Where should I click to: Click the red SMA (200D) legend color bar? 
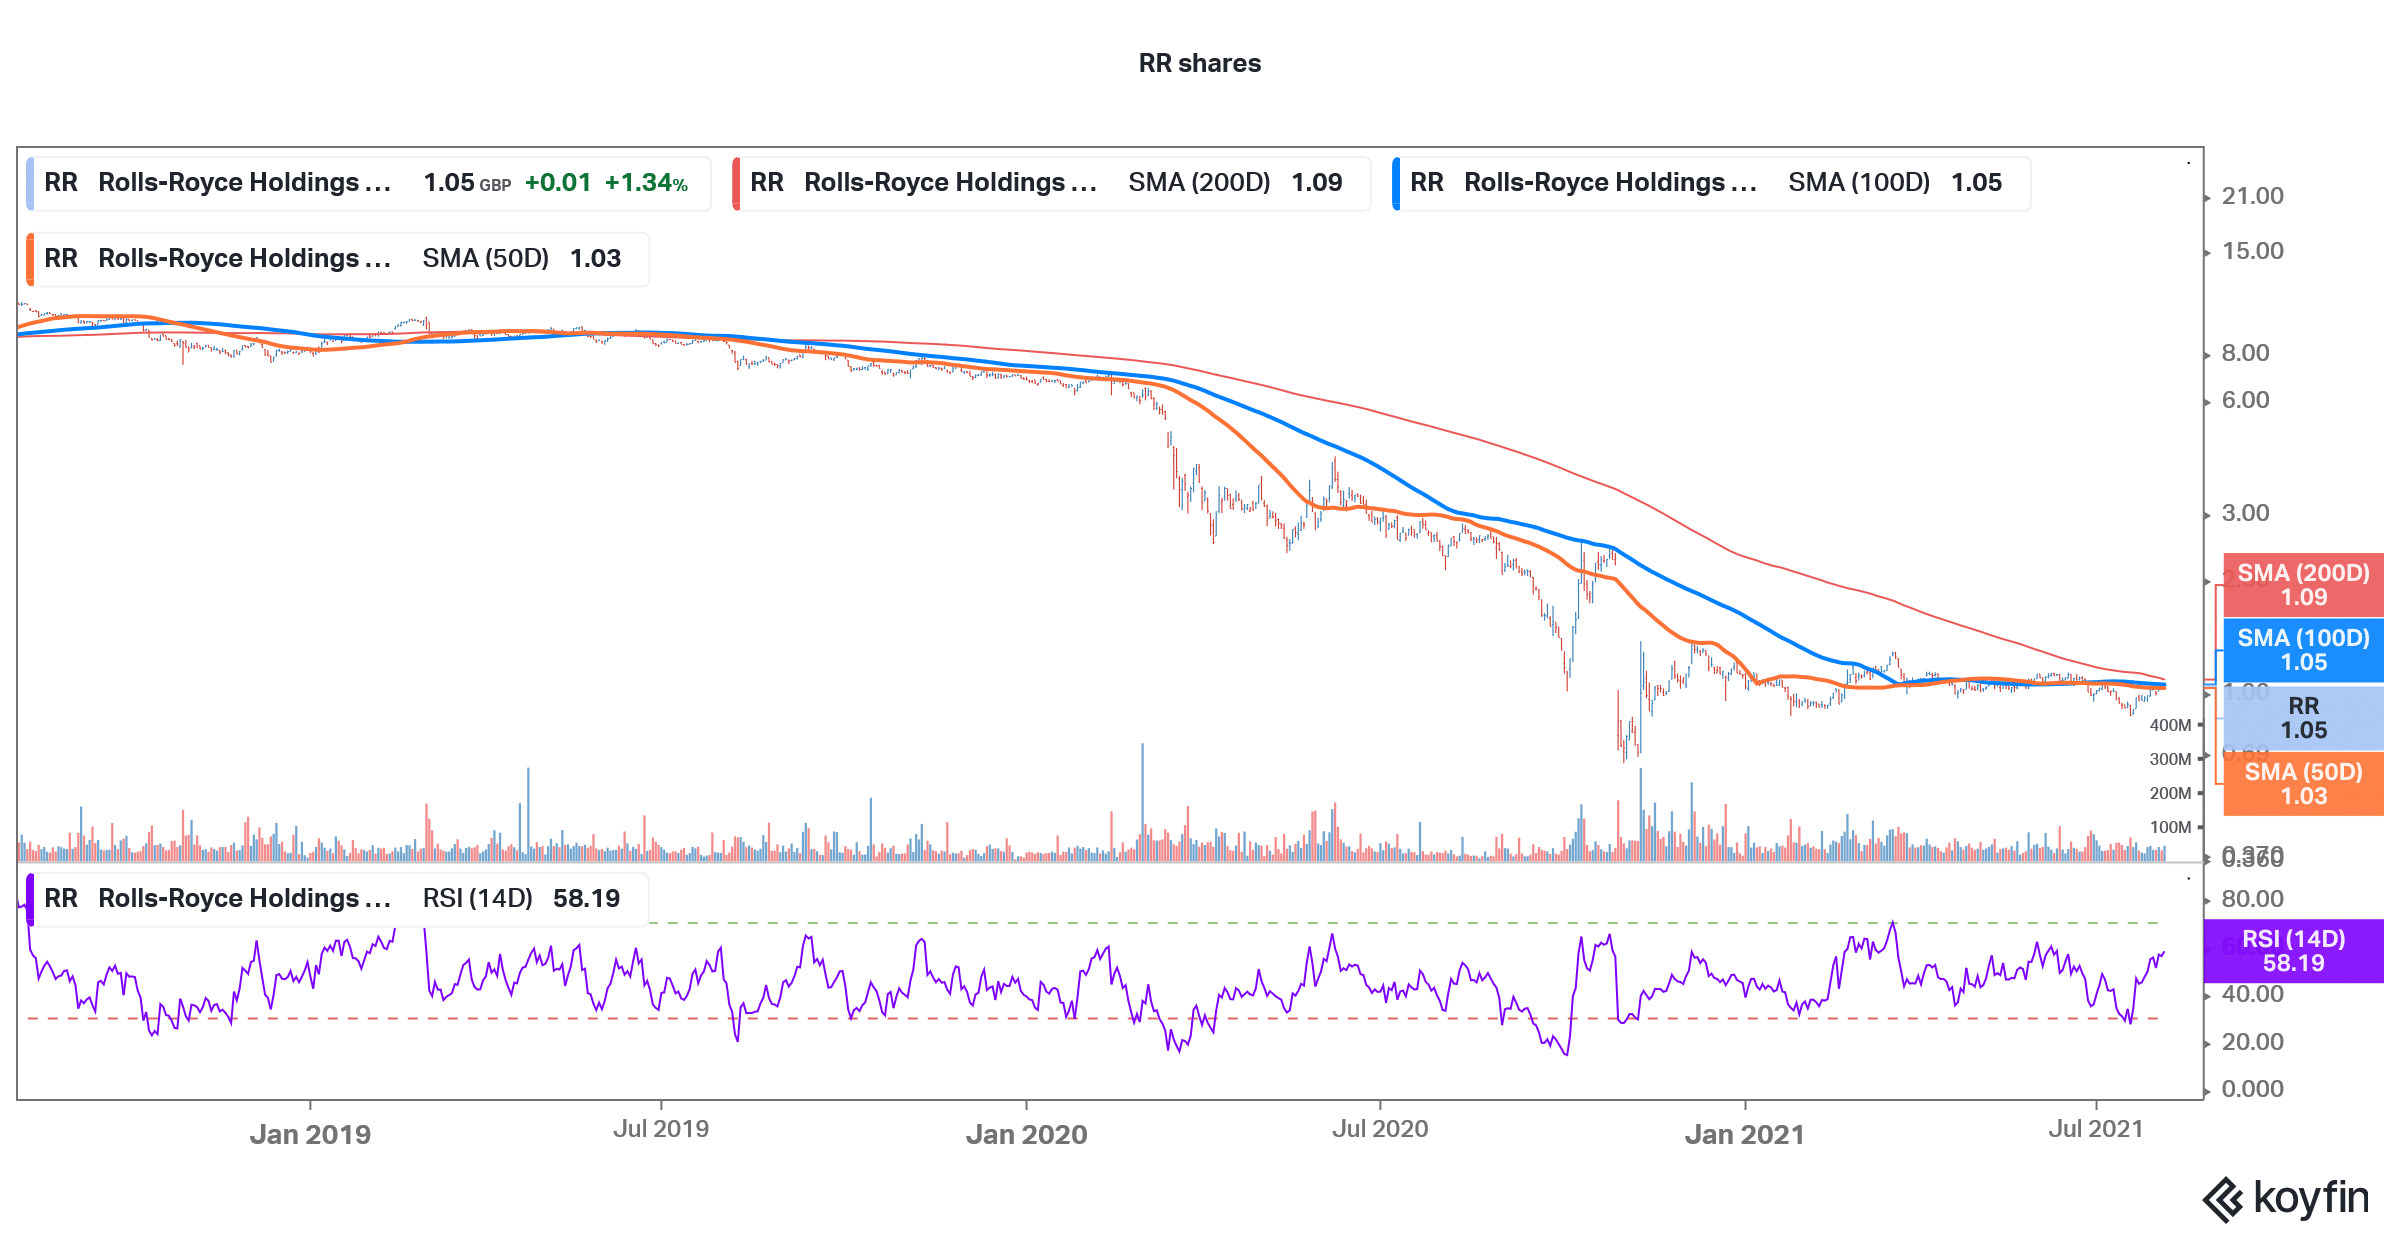coord(736,183)
